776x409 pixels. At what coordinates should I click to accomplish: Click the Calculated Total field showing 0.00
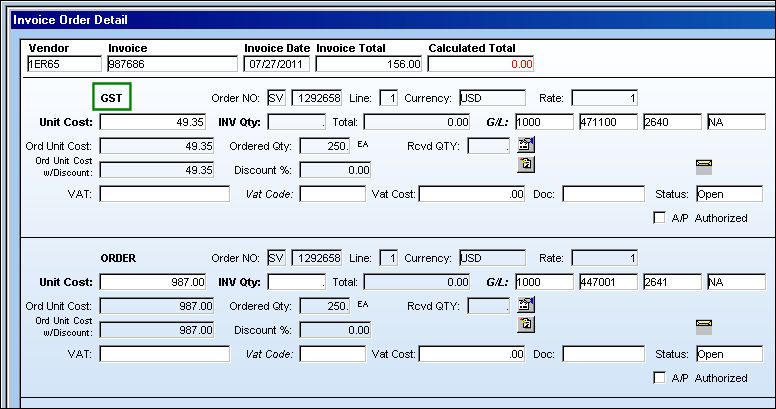point(481,64)
